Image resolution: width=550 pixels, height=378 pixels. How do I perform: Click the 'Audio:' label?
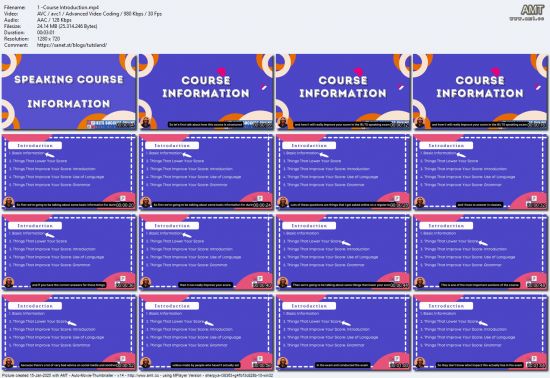coord(11,20)
